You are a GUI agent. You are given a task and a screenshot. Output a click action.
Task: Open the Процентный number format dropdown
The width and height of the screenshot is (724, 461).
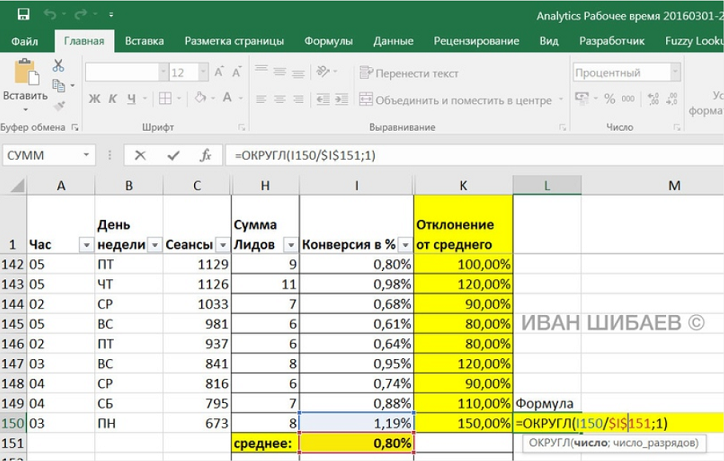pyautogui.click(x=676, y=72)
